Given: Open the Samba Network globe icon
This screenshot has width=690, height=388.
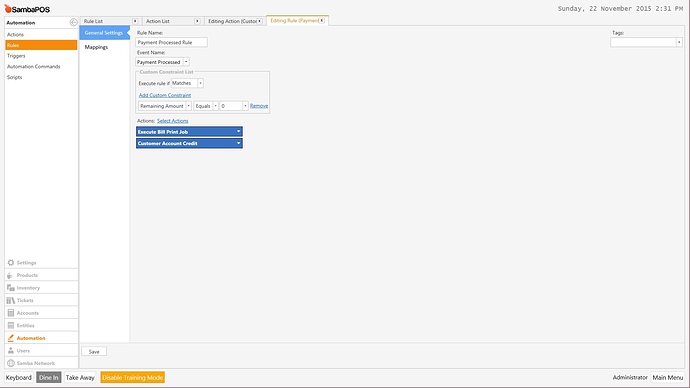Looking at the screenshot, I should pos(11,363).
